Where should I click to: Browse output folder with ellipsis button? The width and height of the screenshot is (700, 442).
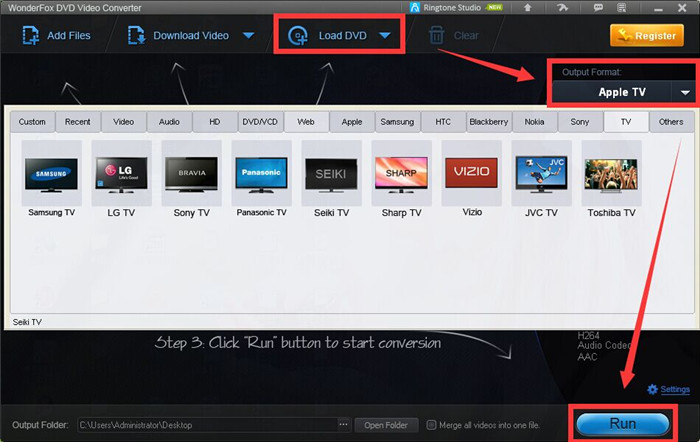pyautogui.click(x=343, y=425)
